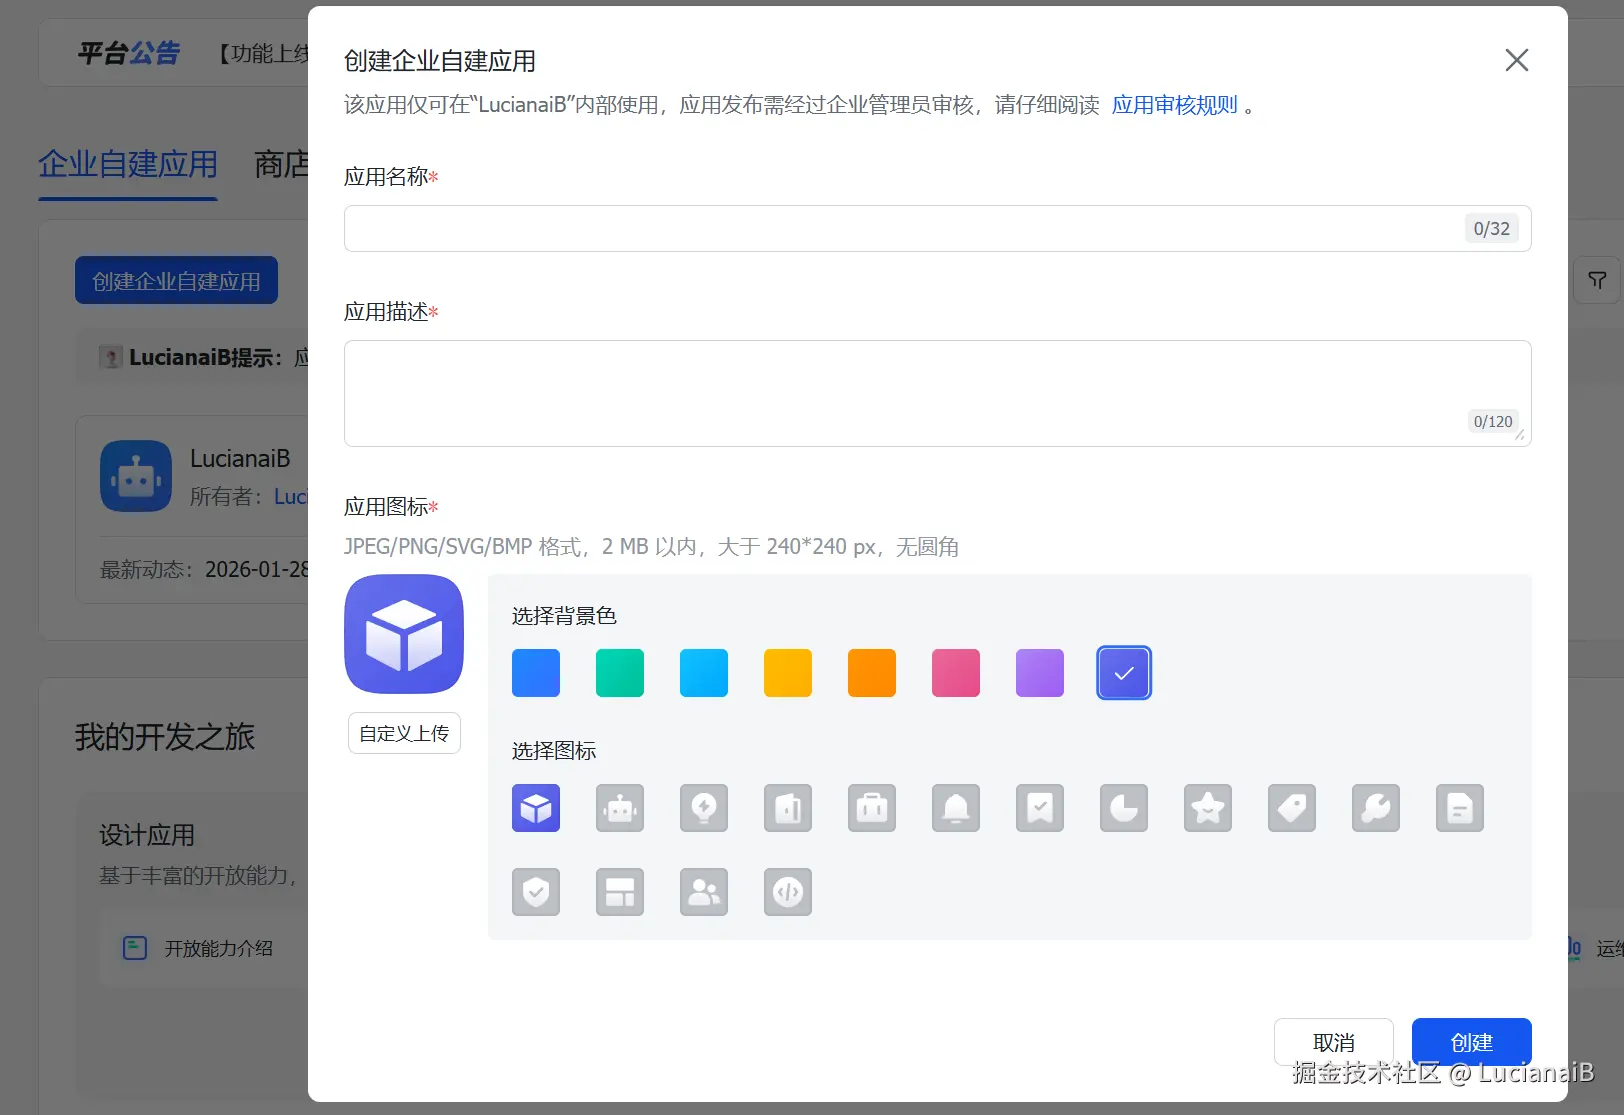
Task: Select the code brackets icon option
Action: pyautogui.click(x=788, y=892)
